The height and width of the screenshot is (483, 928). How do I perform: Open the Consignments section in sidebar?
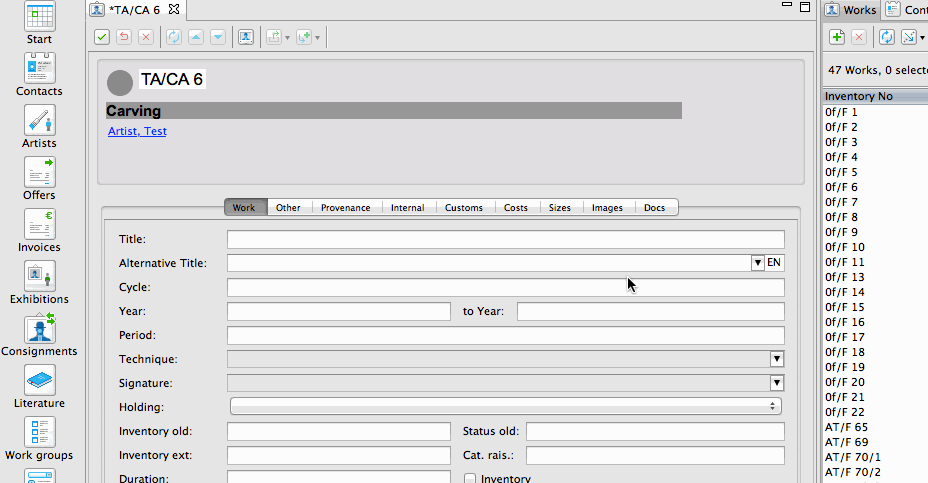(39, 335)
